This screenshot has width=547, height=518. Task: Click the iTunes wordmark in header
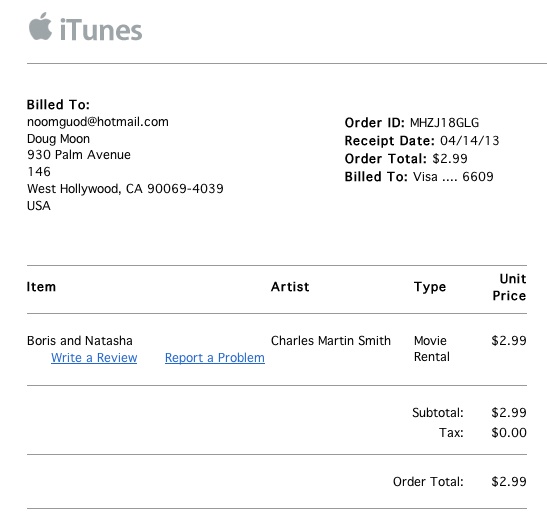tap(101, 30)
